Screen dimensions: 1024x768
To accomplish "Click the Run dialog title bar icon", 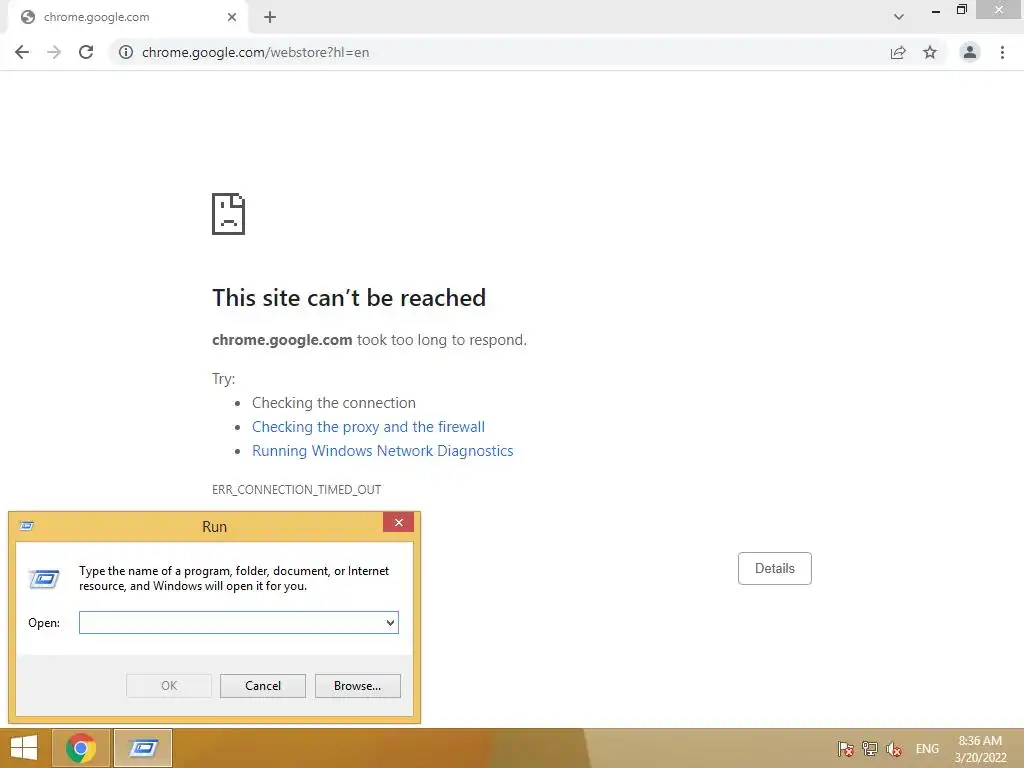I will click(x=27, y=526).
